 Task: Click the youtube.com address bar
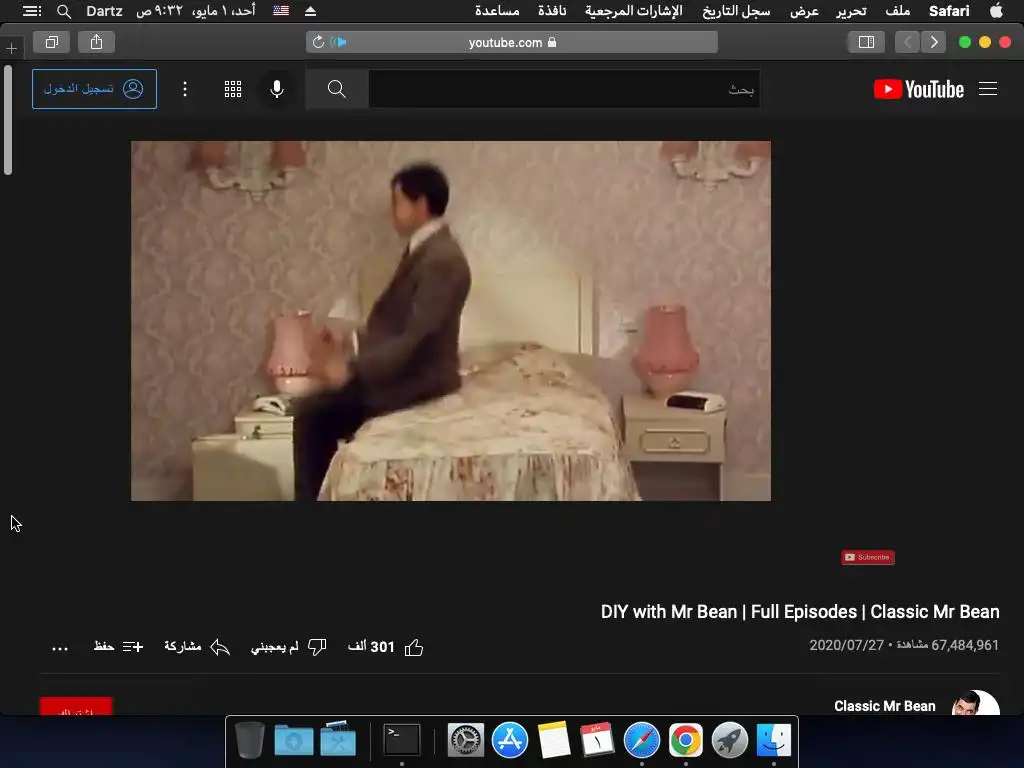coord(512,42)
